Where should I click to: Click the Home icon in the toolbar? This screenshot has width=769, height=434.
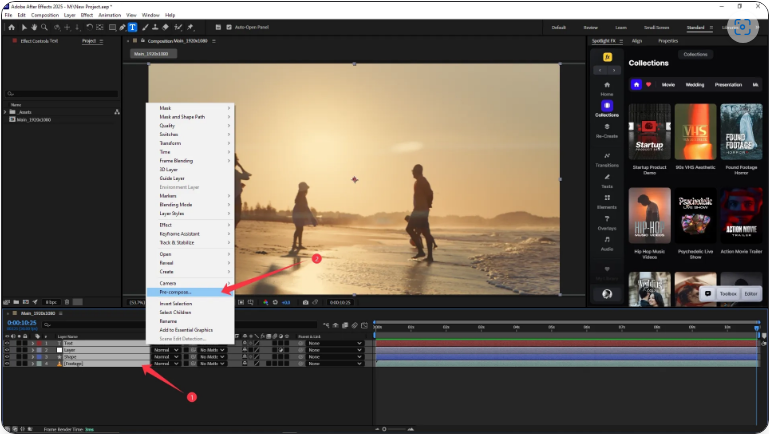point(11,27)
